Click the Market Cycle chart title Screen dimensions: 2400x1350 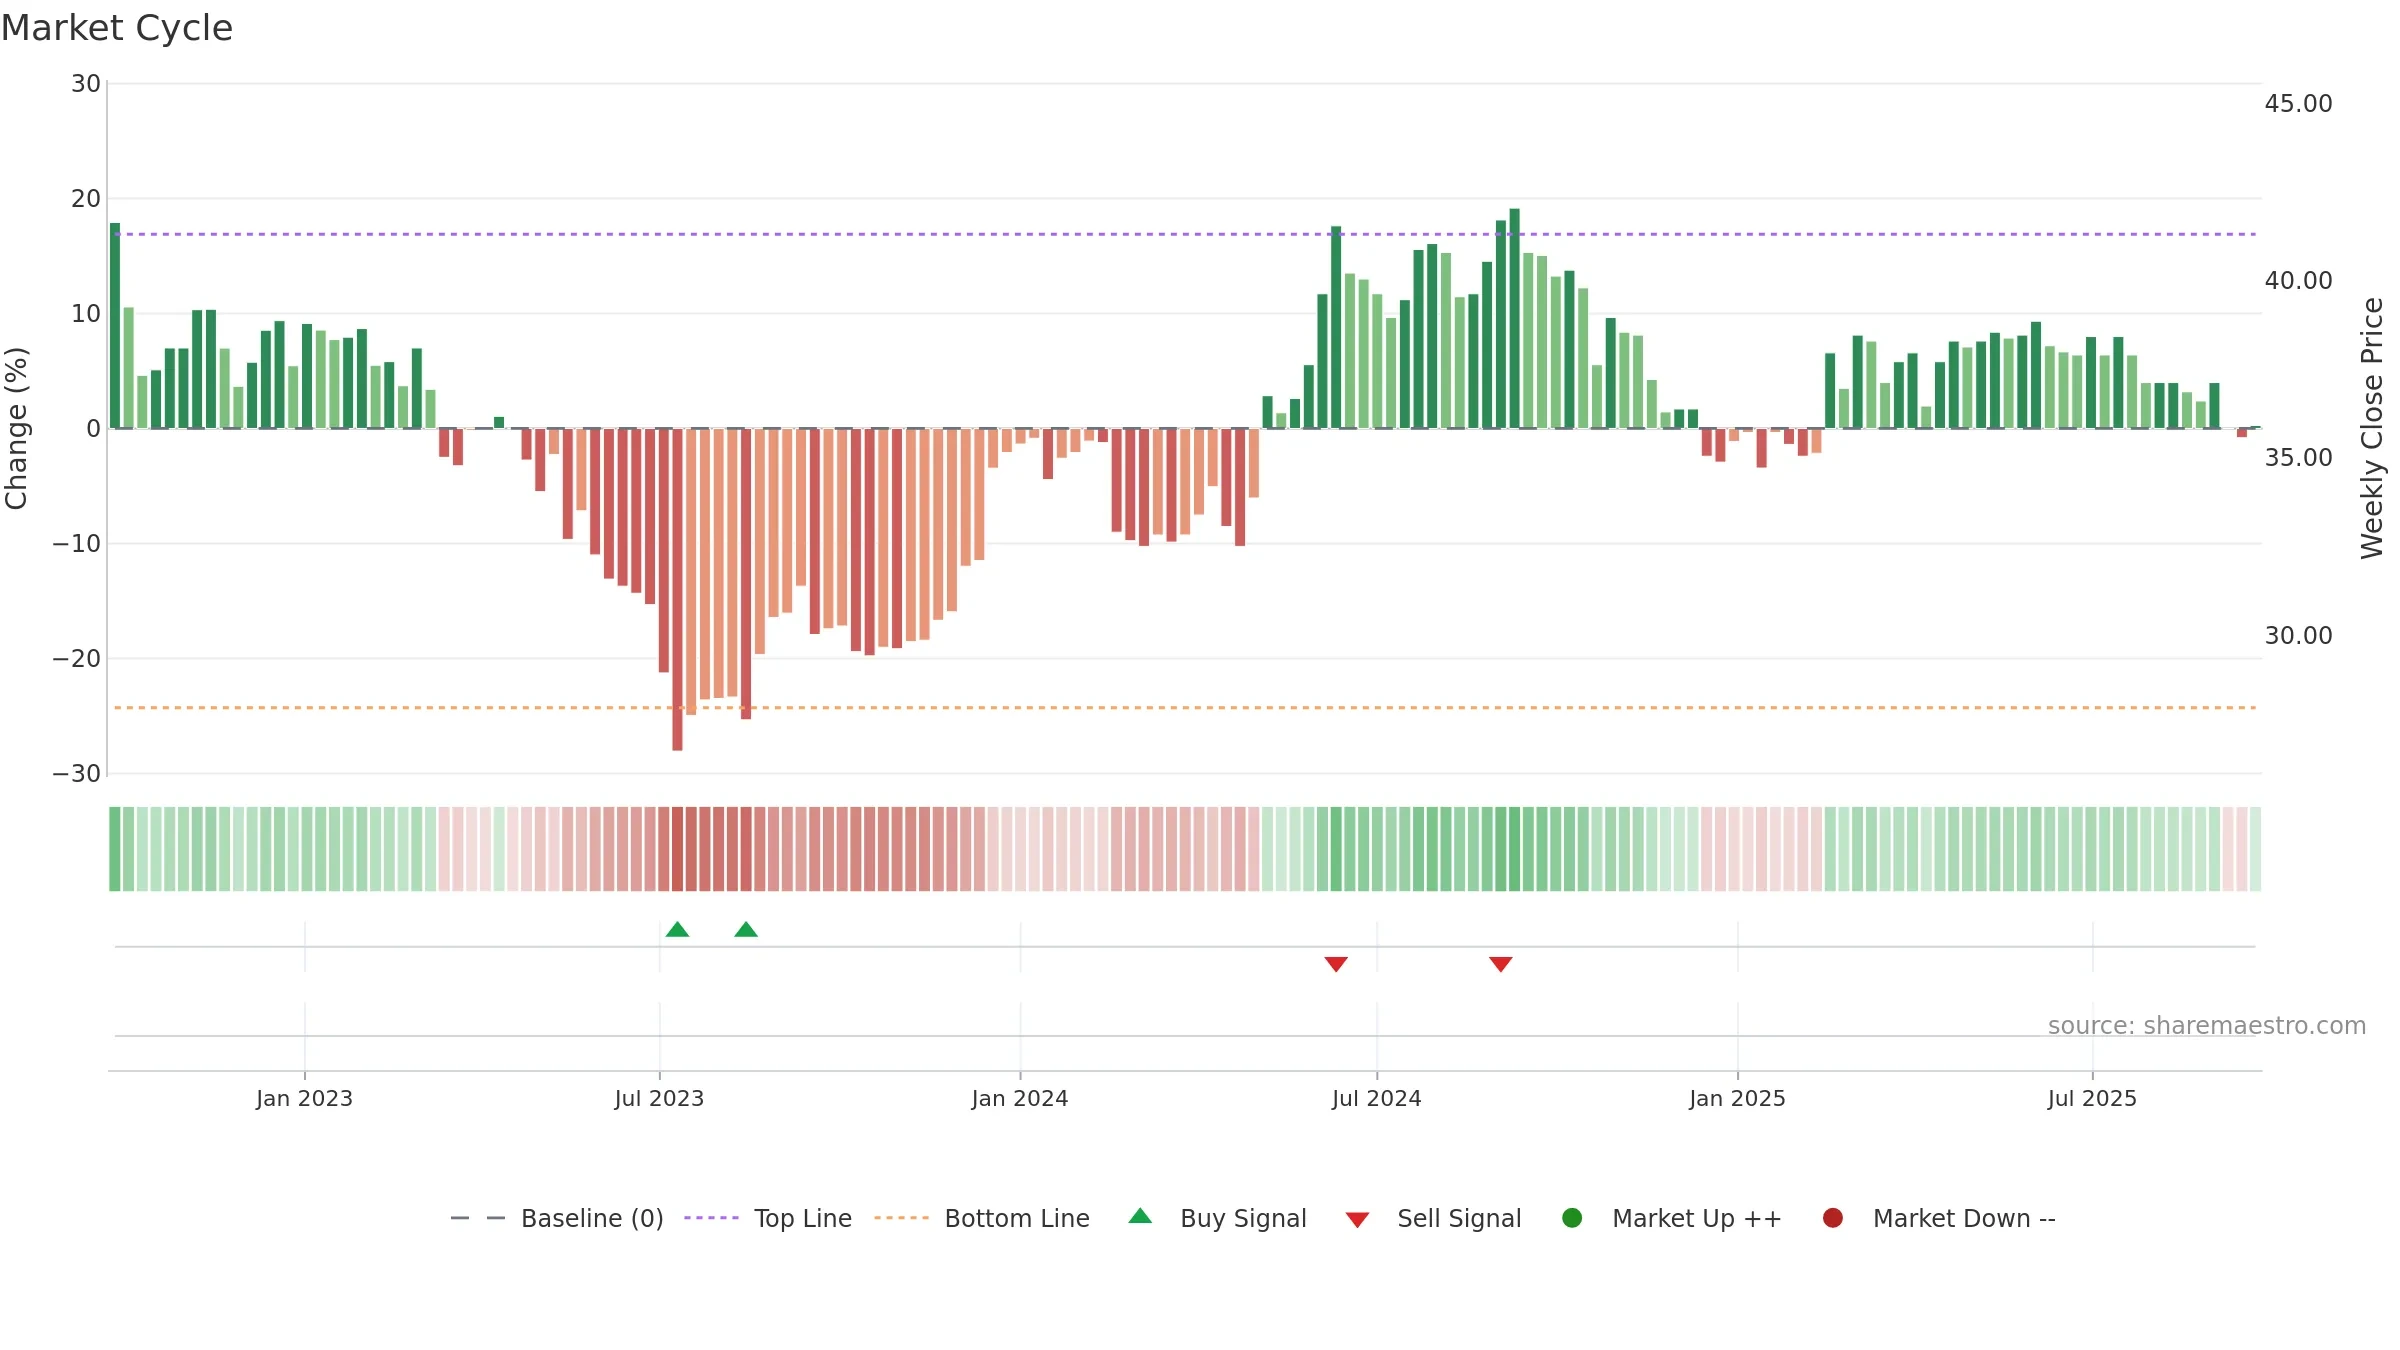pos(117,28)
